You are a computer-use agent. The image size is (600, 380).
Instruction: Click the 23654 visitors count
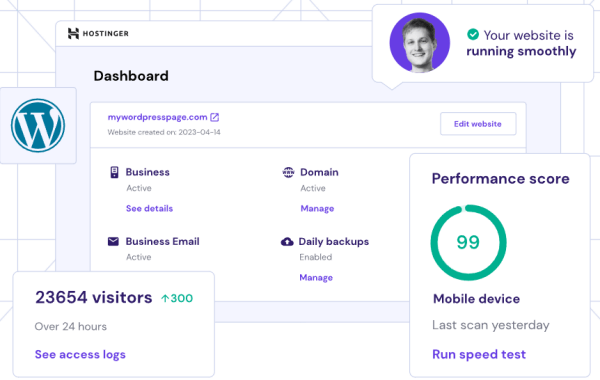94,297
